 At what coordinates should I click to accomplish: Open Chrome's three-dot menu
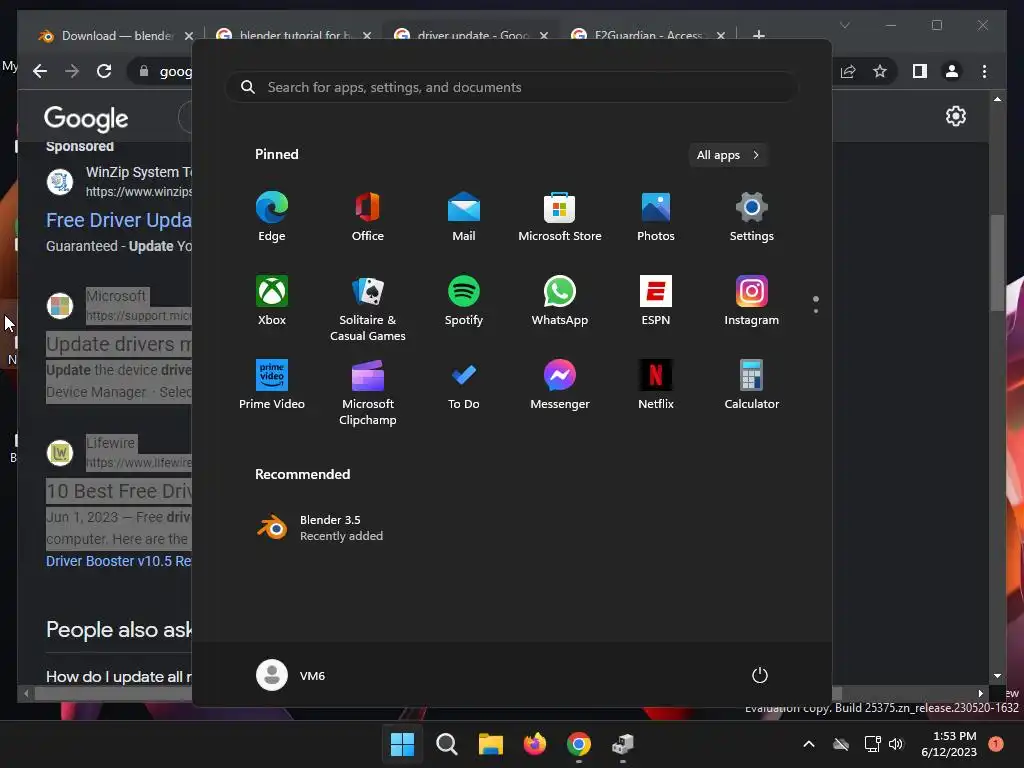(x=984, y=71)
